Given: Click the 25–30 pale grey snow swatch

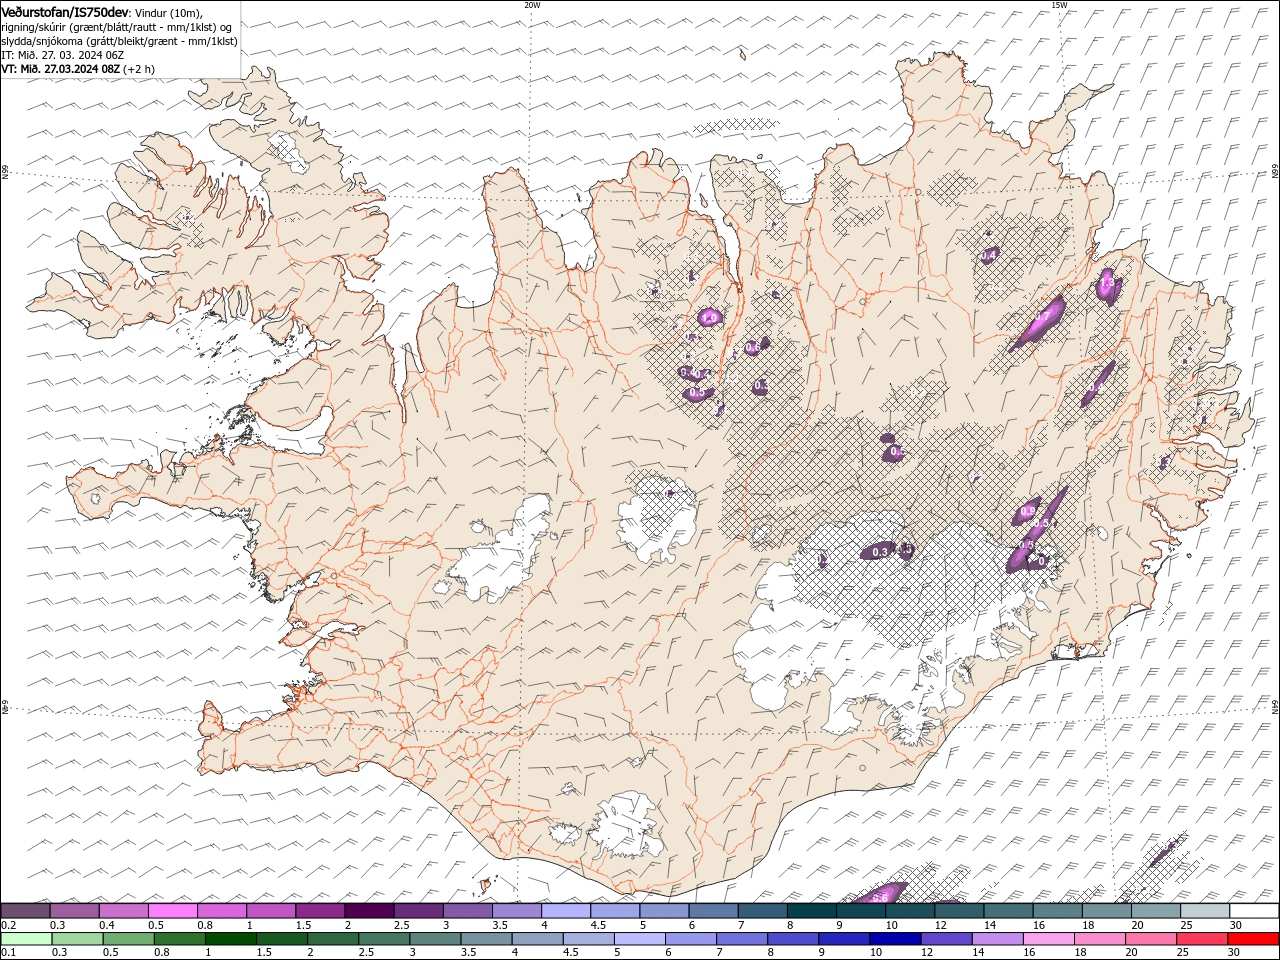Looking at the screenshot, I should coord(1205,911).
